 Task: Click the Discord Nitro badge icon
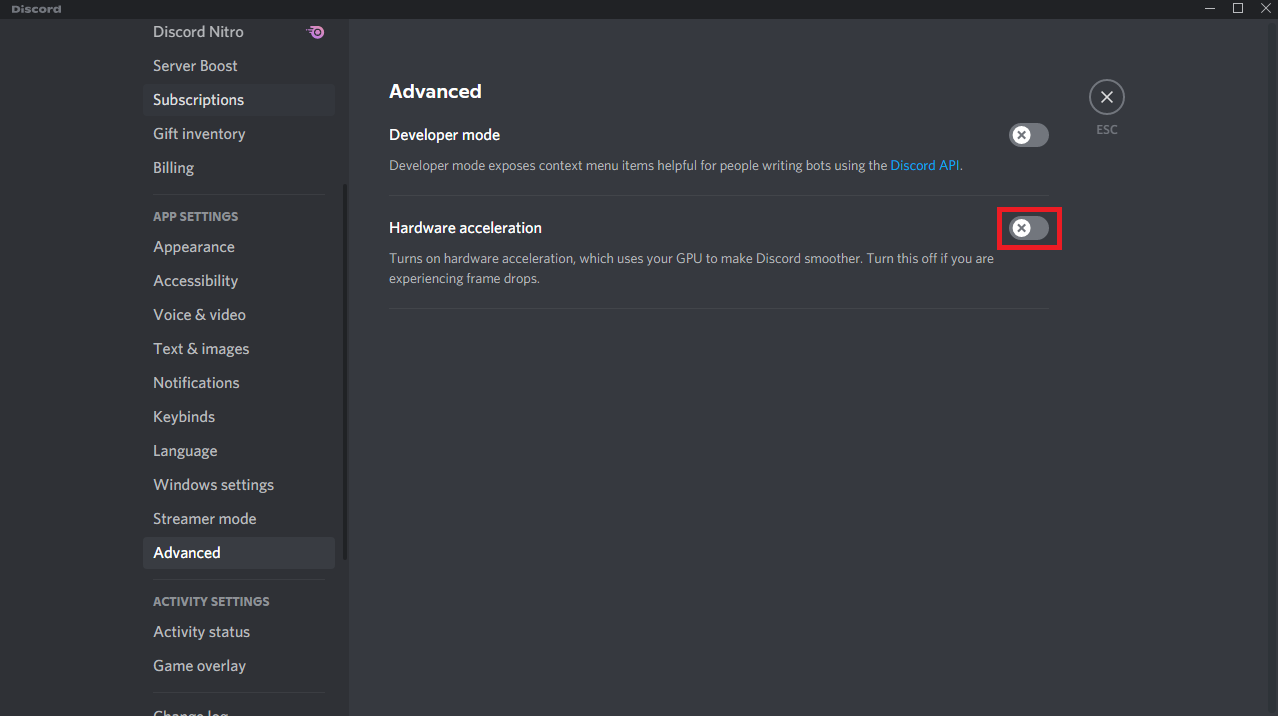(x=315, y=32)
